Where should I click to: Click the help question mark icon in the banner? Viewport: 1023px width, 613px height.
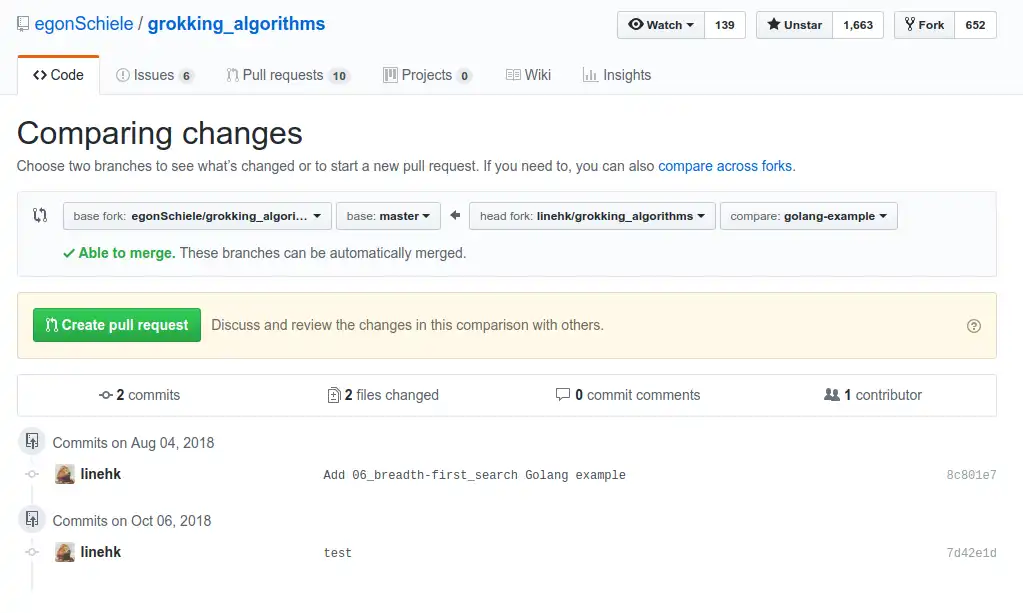[x=974, y=325]
